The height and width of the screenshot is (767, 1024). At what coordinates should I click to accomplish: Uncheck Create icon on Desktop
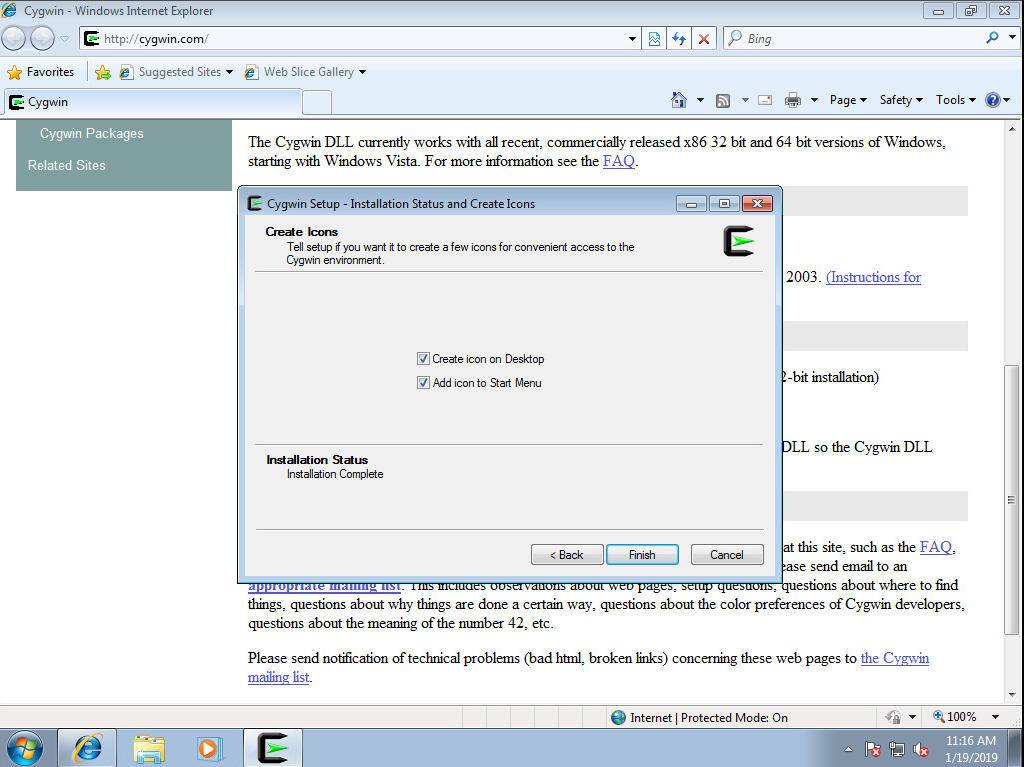tap(423, 359)
